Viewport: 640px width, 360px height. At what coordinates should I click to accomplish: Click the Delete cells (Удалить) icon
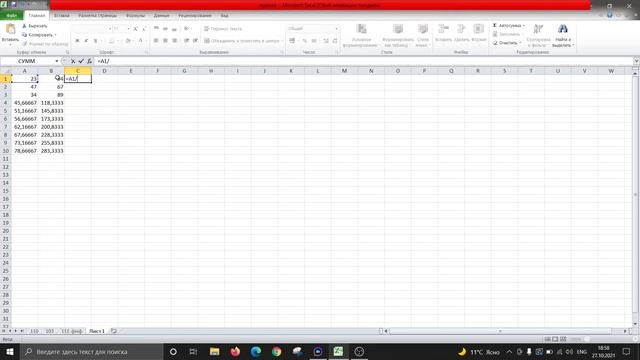coord(461,29)
